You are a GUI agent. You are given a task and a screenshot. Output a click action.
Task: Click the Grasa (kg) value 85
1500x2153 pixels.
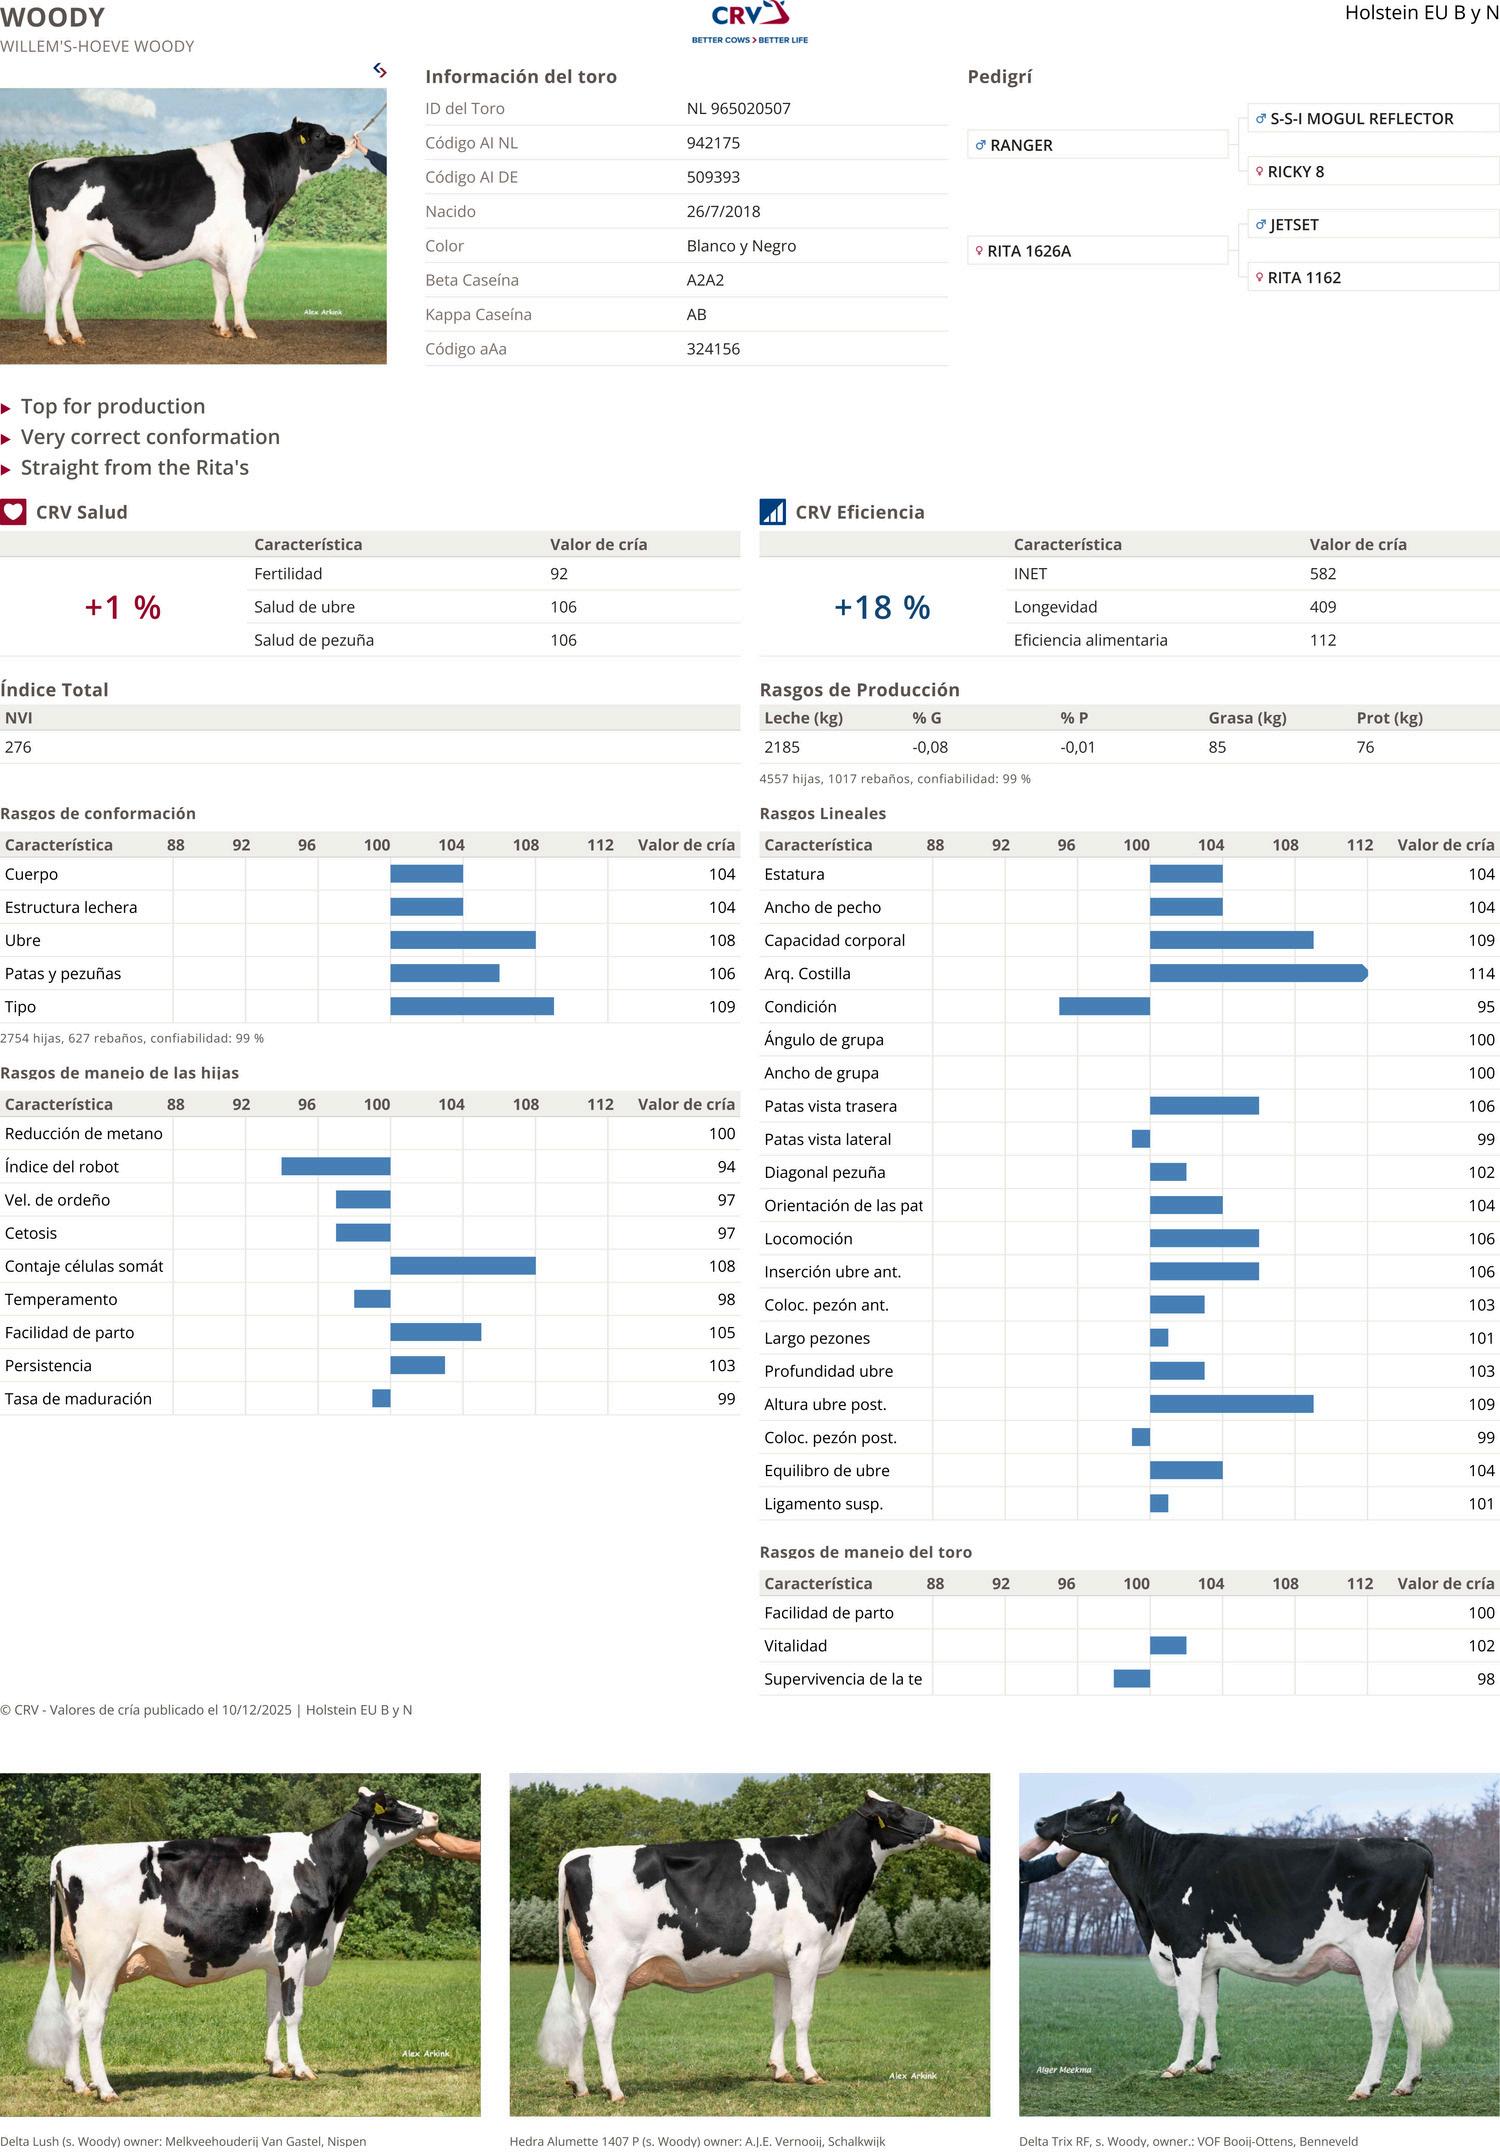click(x=1218, y=747)
